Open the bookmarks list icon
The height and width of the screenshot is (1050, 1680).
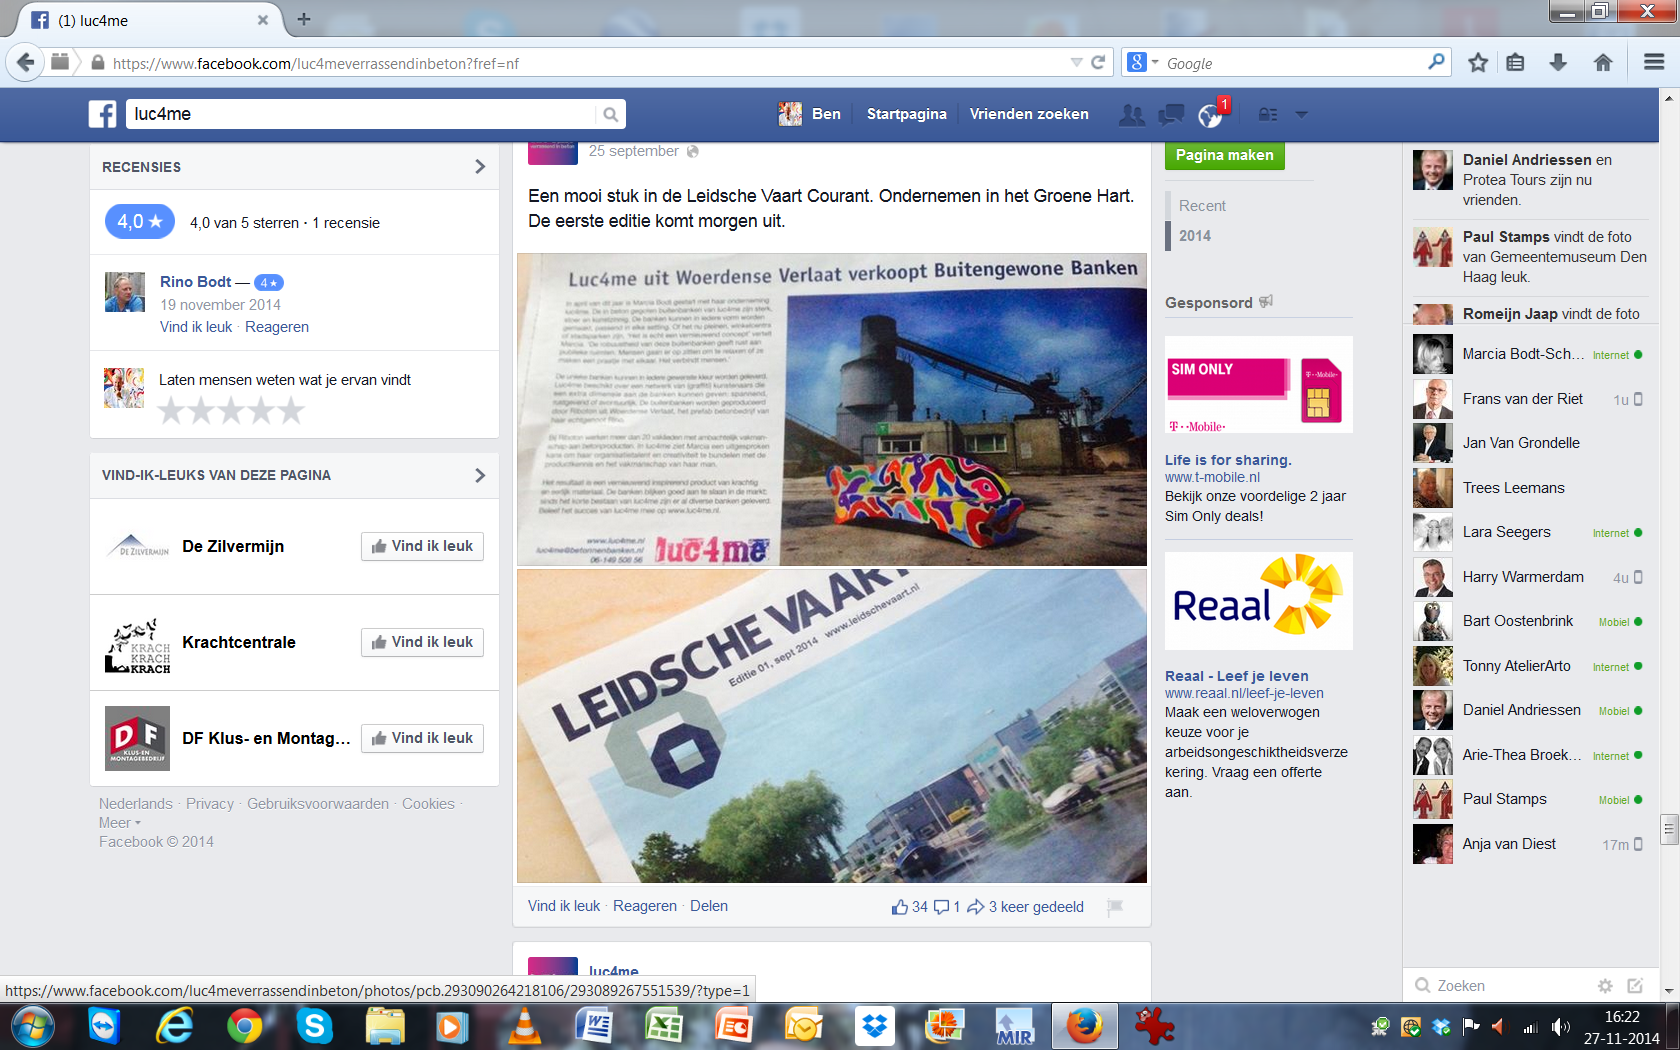(1516, 62)
